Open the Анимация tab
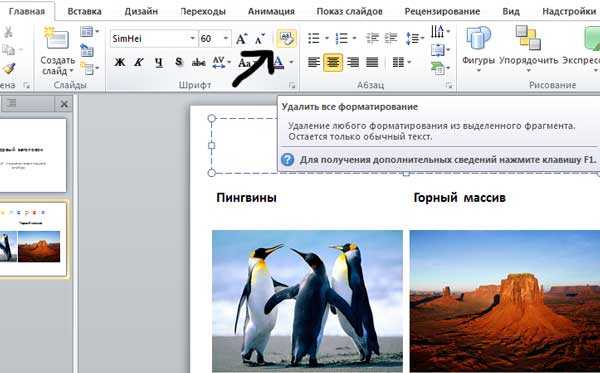600x373 pixels. (x=271, y=11)
